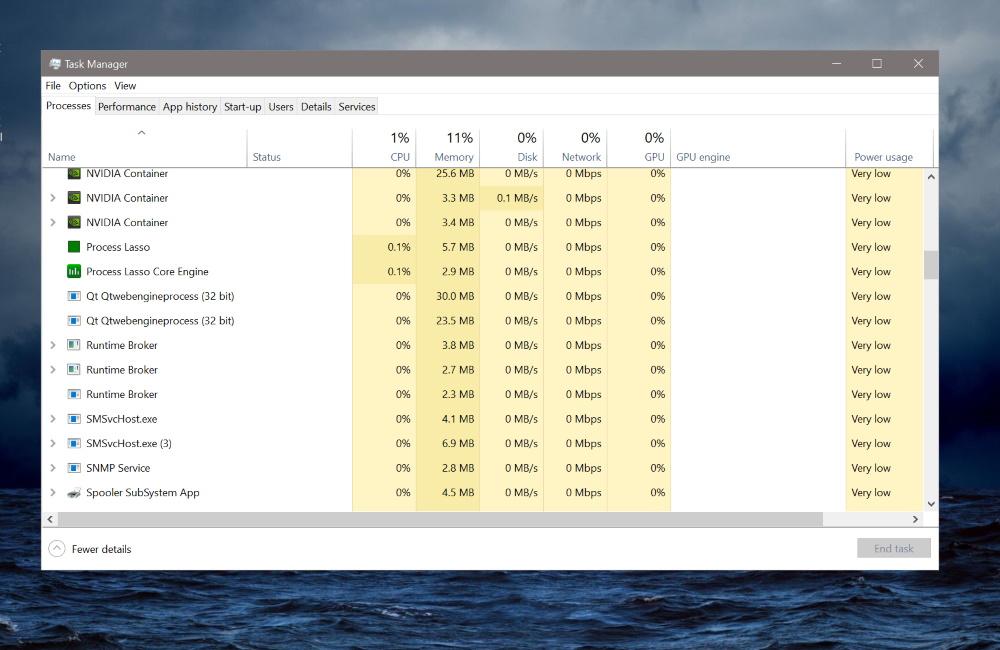The image size is (1000, 650).
Task: Click the SMSvcHost.exe (3) process icon
Action: tap(74, 443)
